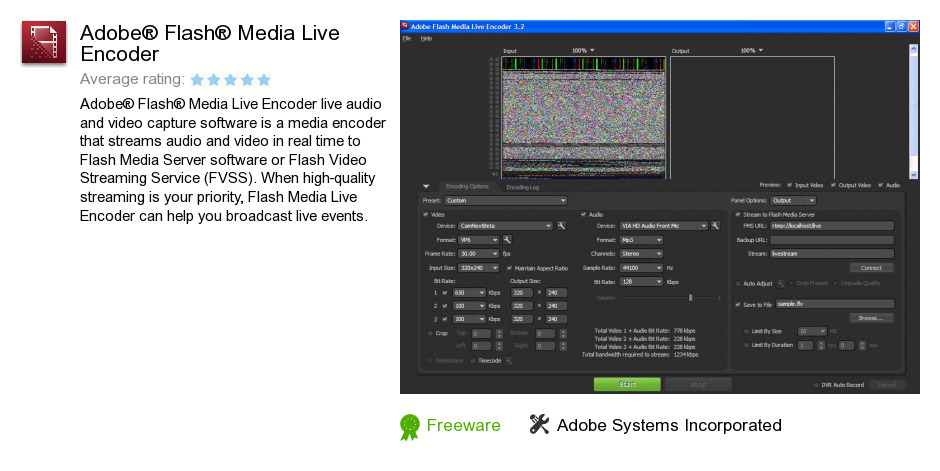Click the input video preview thumbnail

point(583,117)
